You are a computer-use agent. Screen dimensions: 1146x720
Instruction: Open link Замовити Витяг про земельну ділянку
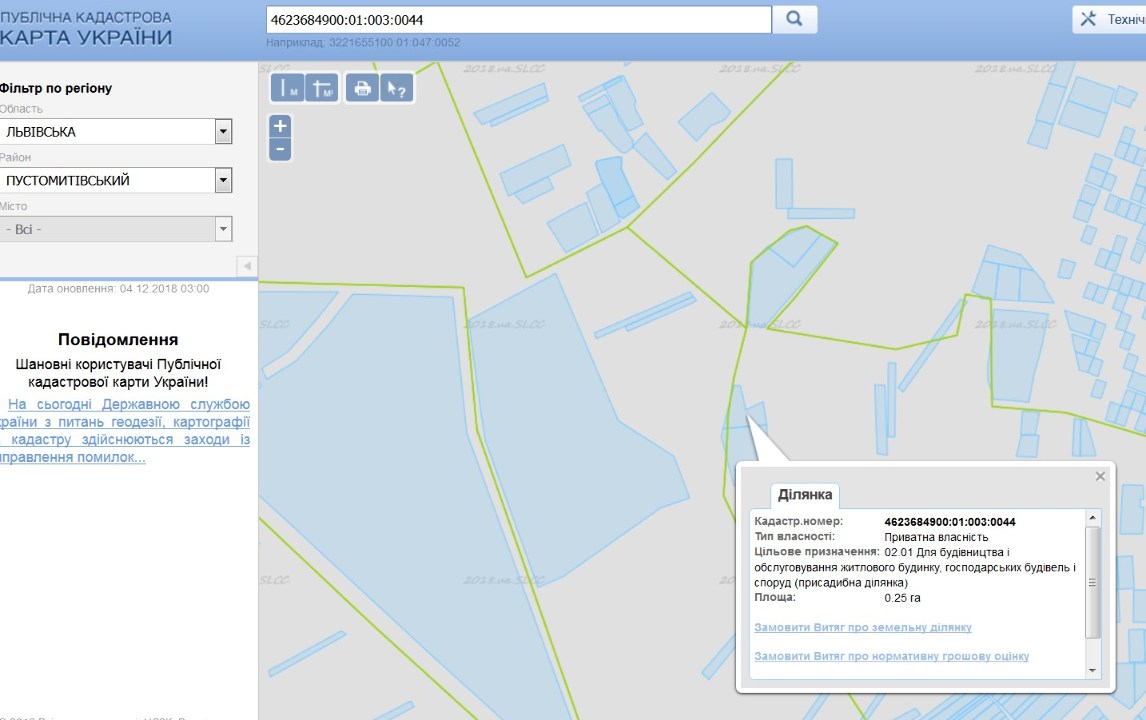862,627
